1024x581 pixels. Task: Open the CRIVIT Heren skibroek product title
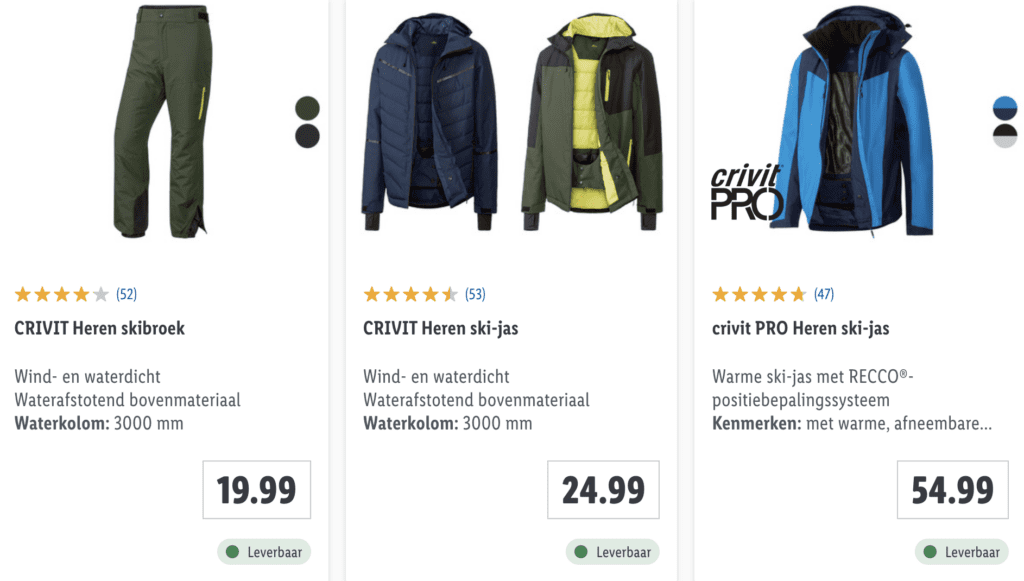point(100,328)
